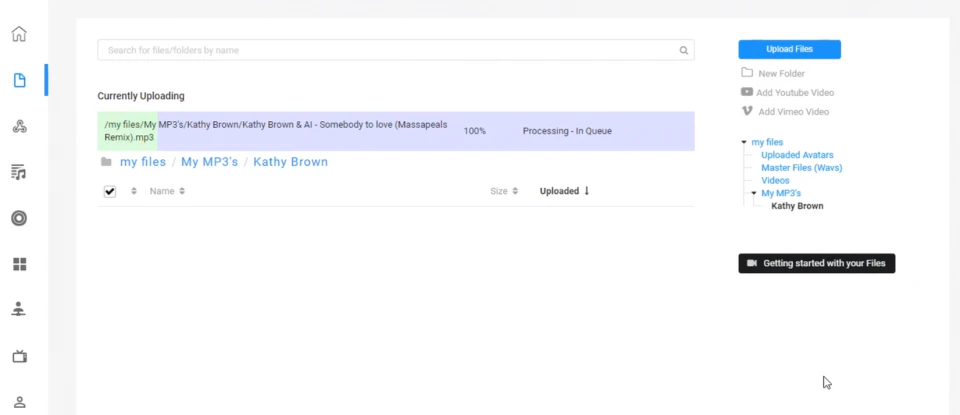Open the four-squares grid icon in sidebar
The width and height of the screenshot is (960, 415).
pyautogui.click(x=20, y=264)
